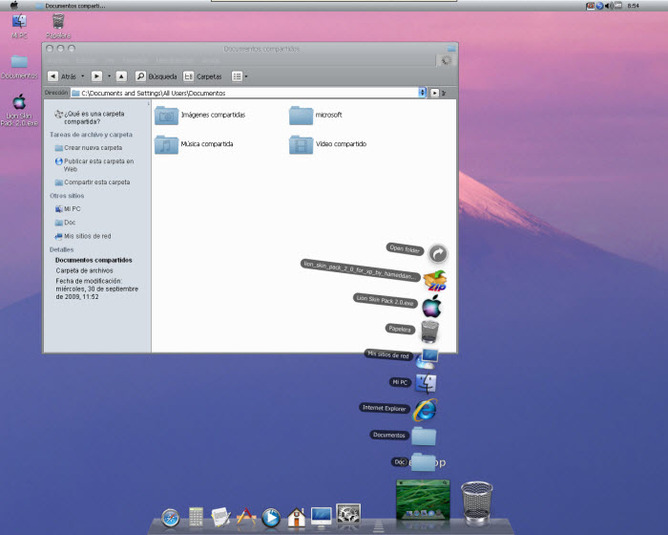The image size is (668, 535).
Task: Open the Atrás history dropdown arrow
Action: 83,76
